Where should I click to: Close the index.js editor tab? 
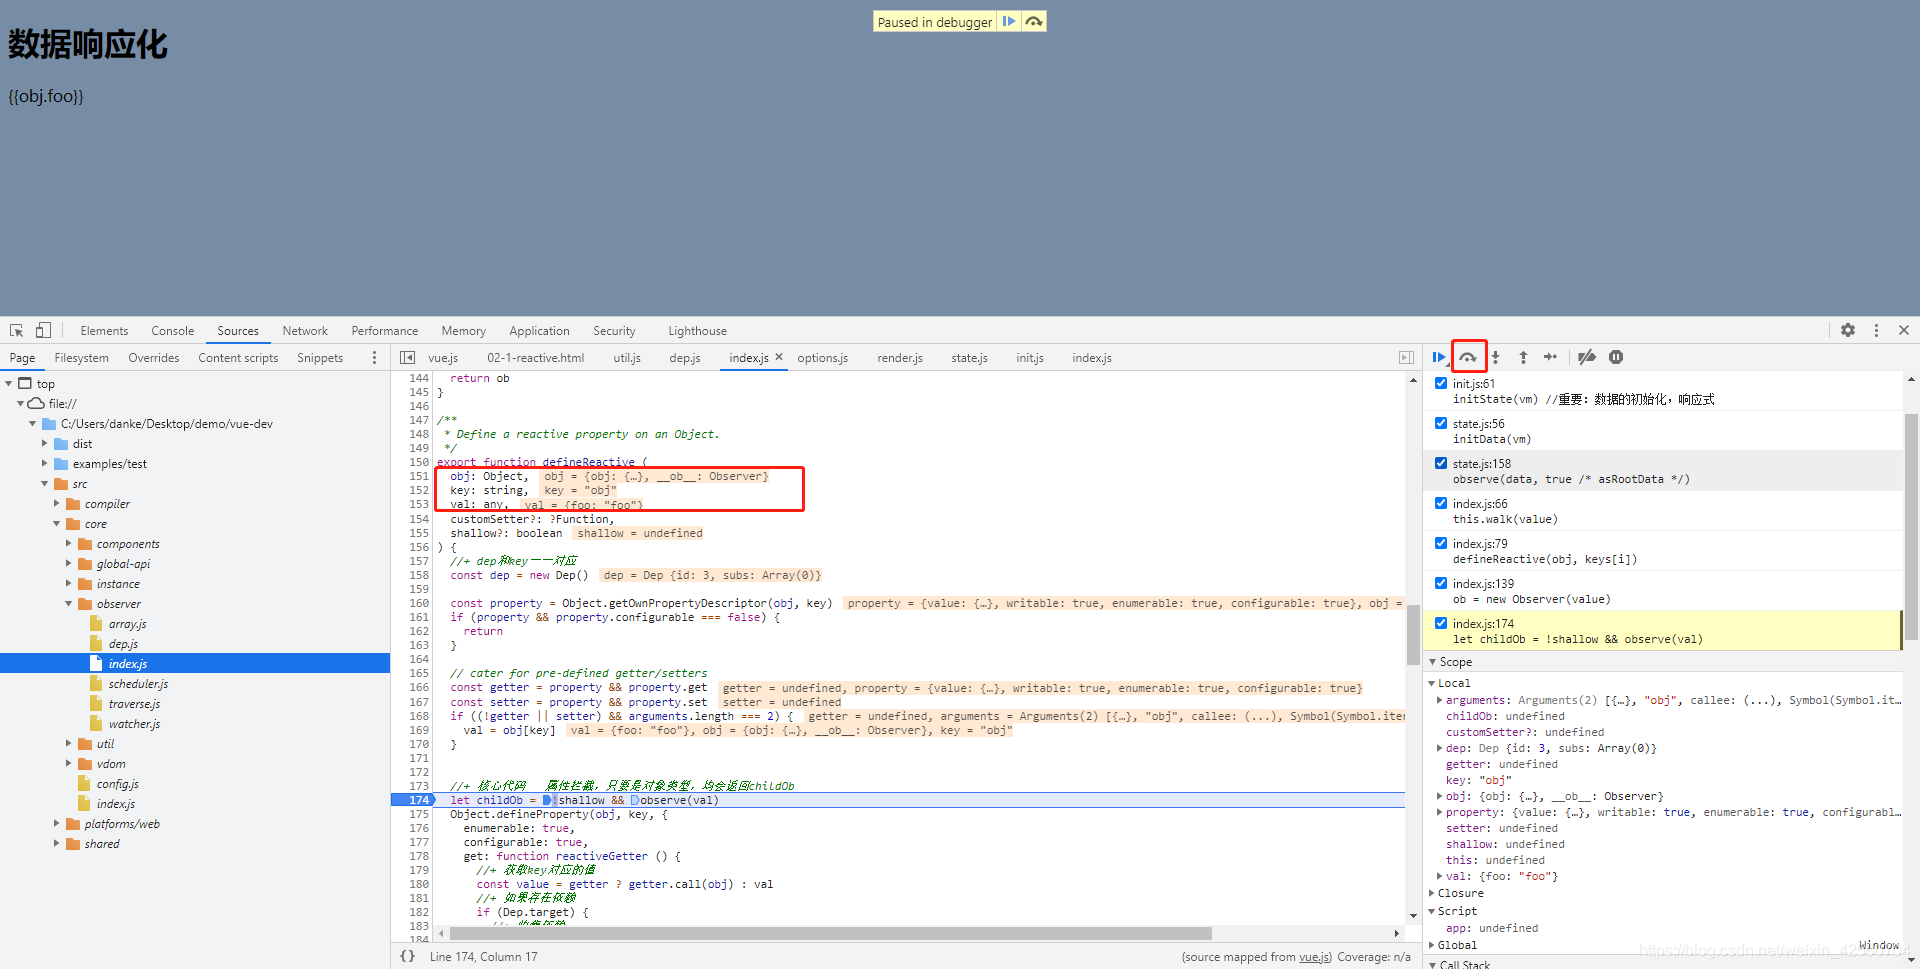pos(779,357)
